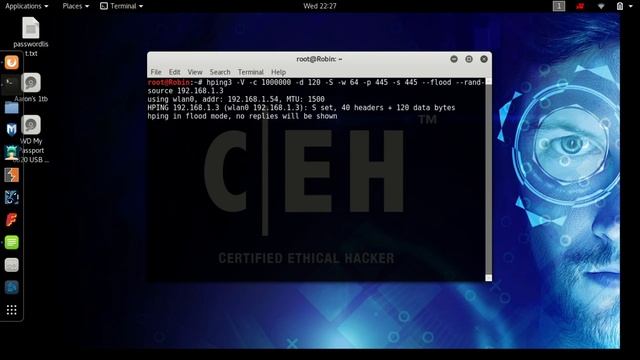
Task: Open the dark blue dock icon
Action: (11, 287)
